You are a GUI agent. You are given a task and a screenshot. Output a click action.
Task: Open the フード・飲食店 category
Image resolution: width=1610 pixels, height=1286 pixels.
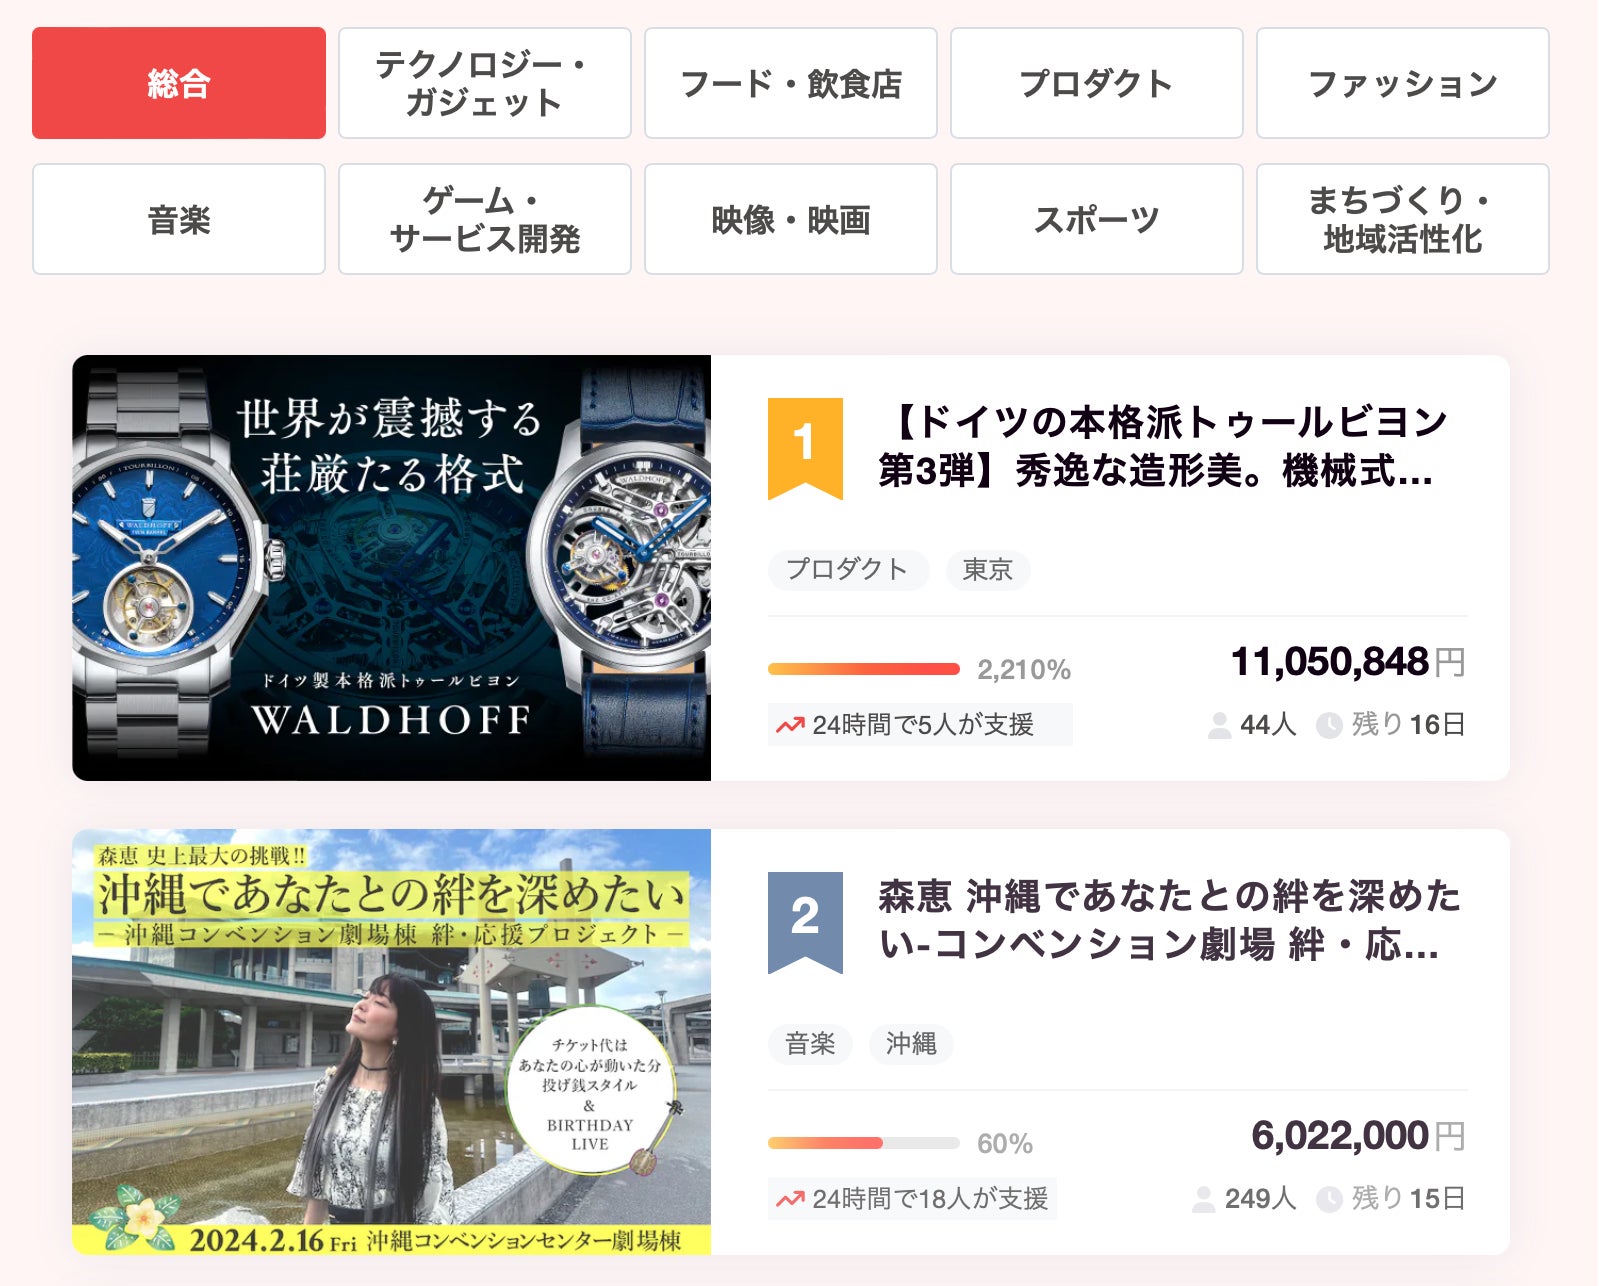coord(791,83)
